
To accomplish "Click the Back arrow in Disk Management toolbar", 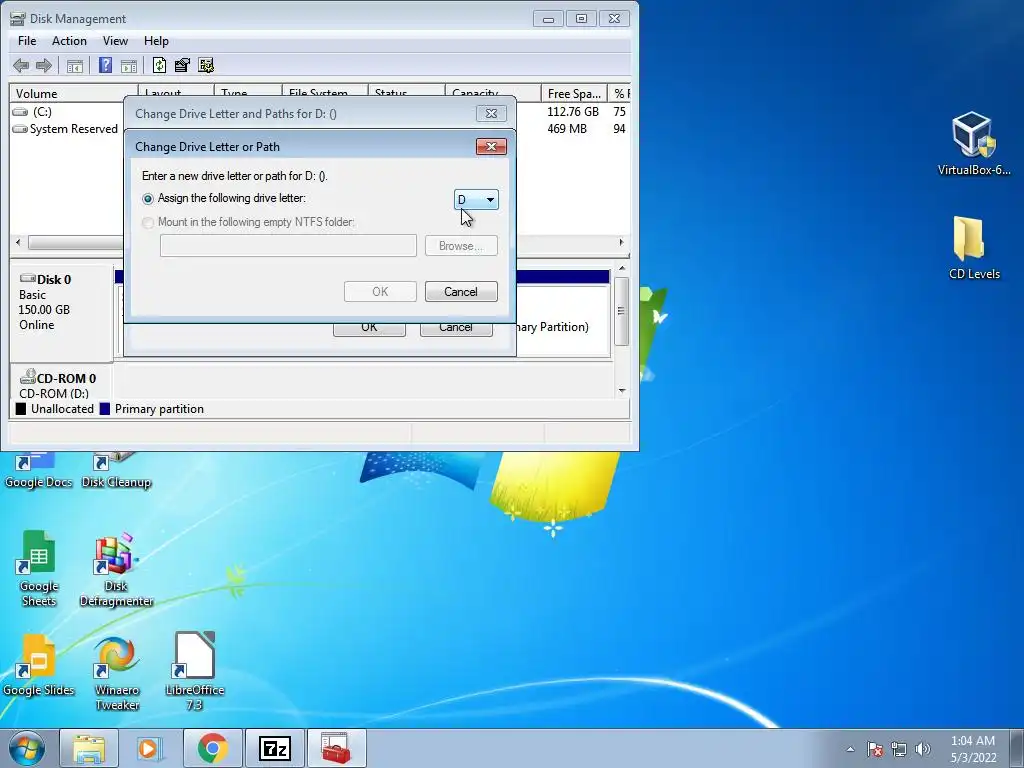I will coord(21,65).
